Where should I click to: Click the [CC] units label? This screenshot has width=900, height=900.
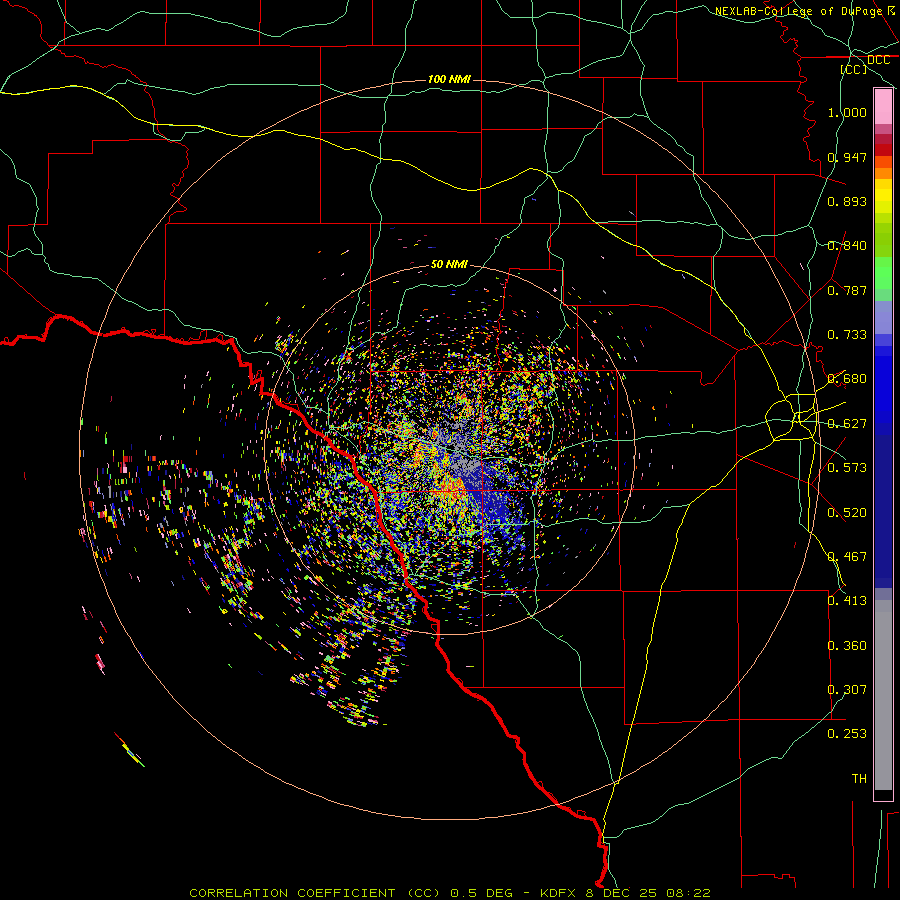click(x=854, y=69)
